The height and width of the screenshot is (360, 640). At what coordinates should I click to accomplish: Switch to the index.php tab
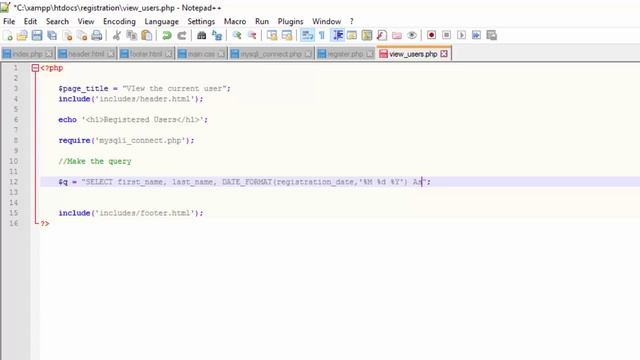(27, 54)
